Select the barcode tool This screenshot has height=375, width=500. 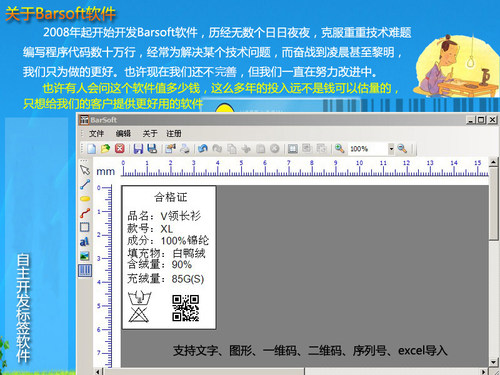tap(85, 270)
